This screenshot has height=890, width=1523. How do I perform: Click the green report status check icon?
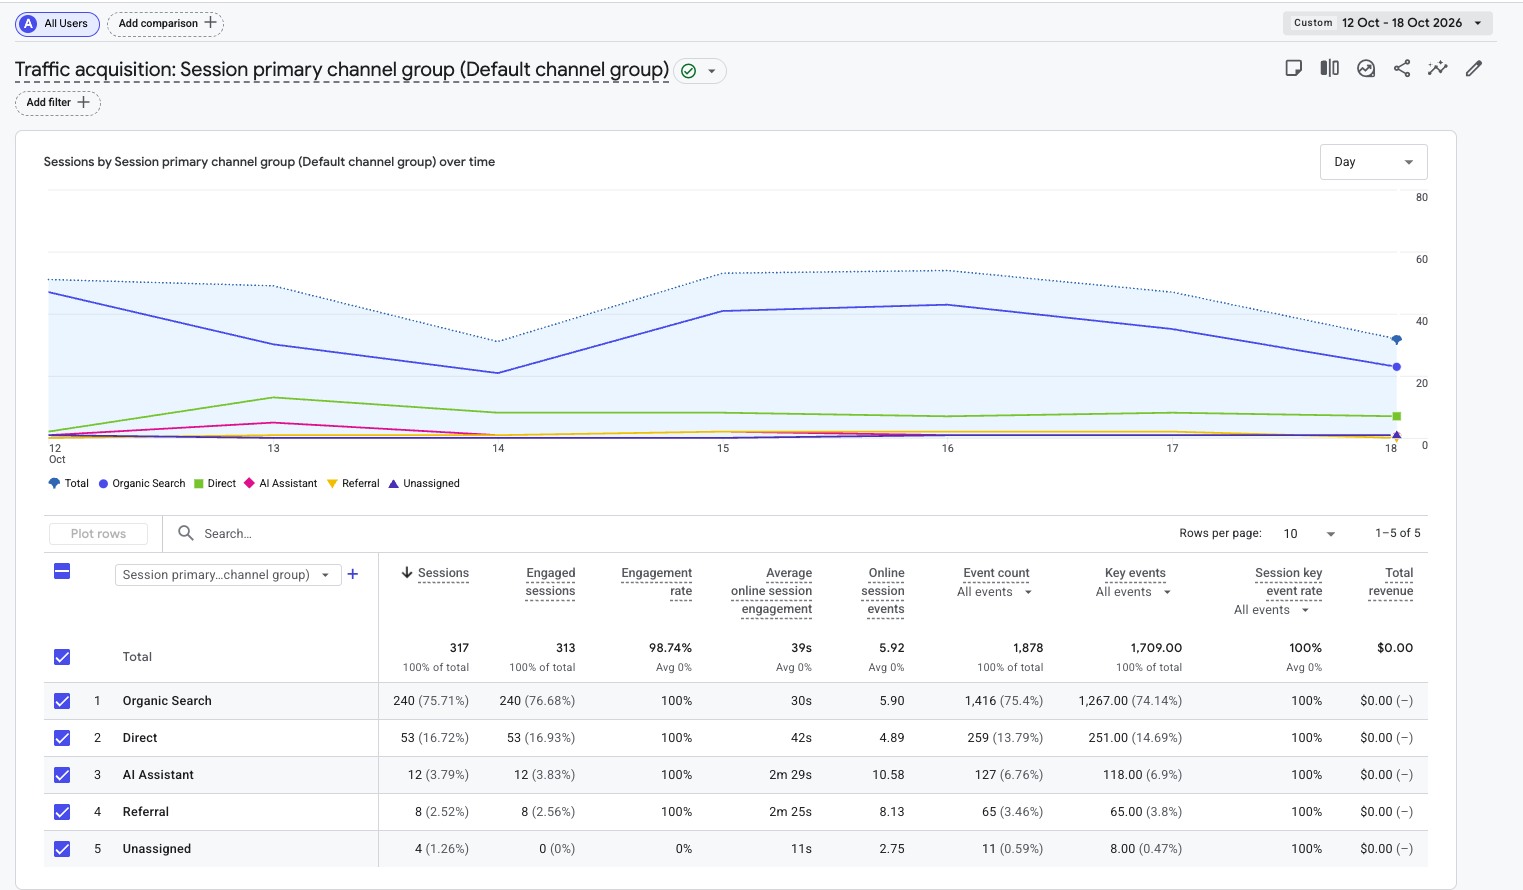coord(688,71)
